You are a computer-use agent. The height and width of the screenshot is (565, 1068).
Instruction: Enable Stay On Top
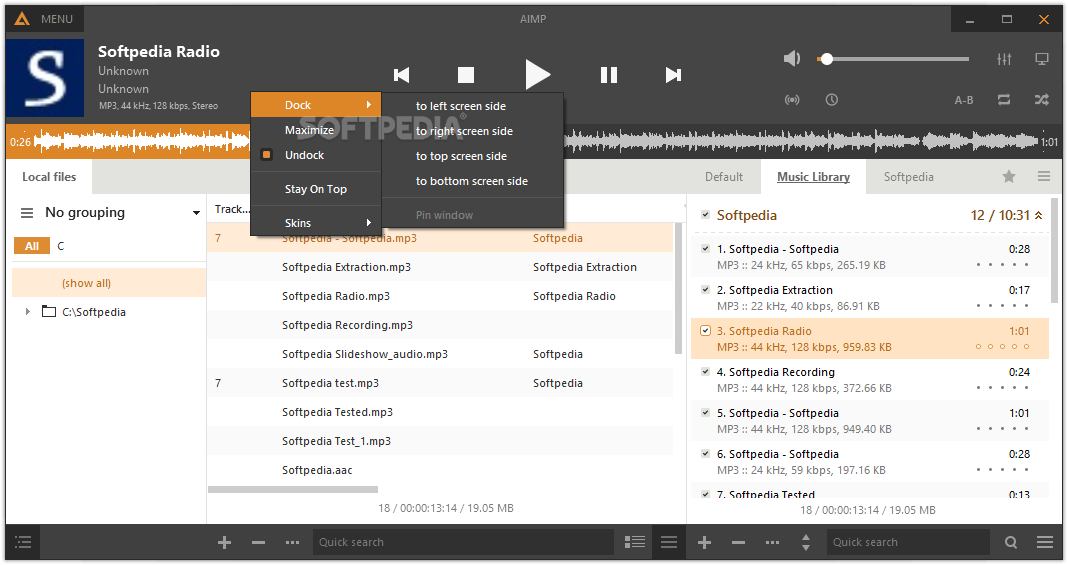click(x=315, y=189)
